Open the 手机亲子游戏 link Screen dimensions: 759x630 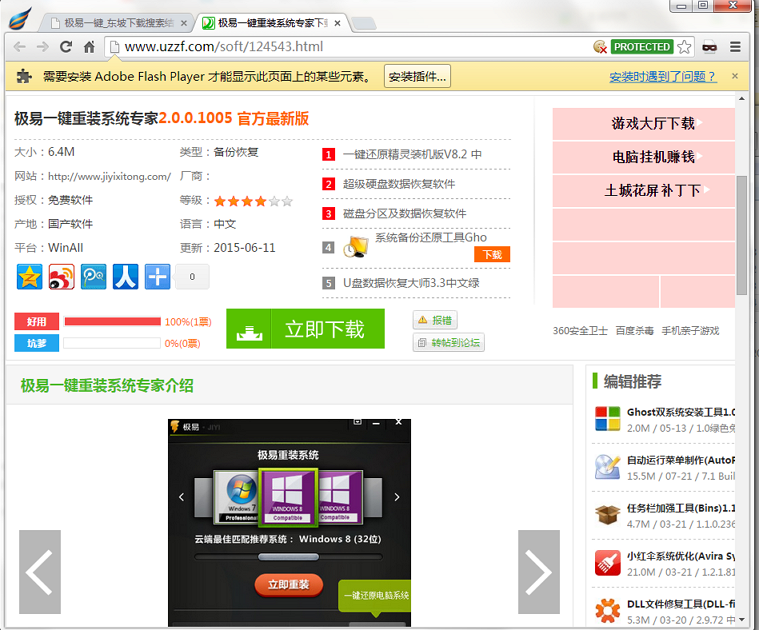point(690,331)
